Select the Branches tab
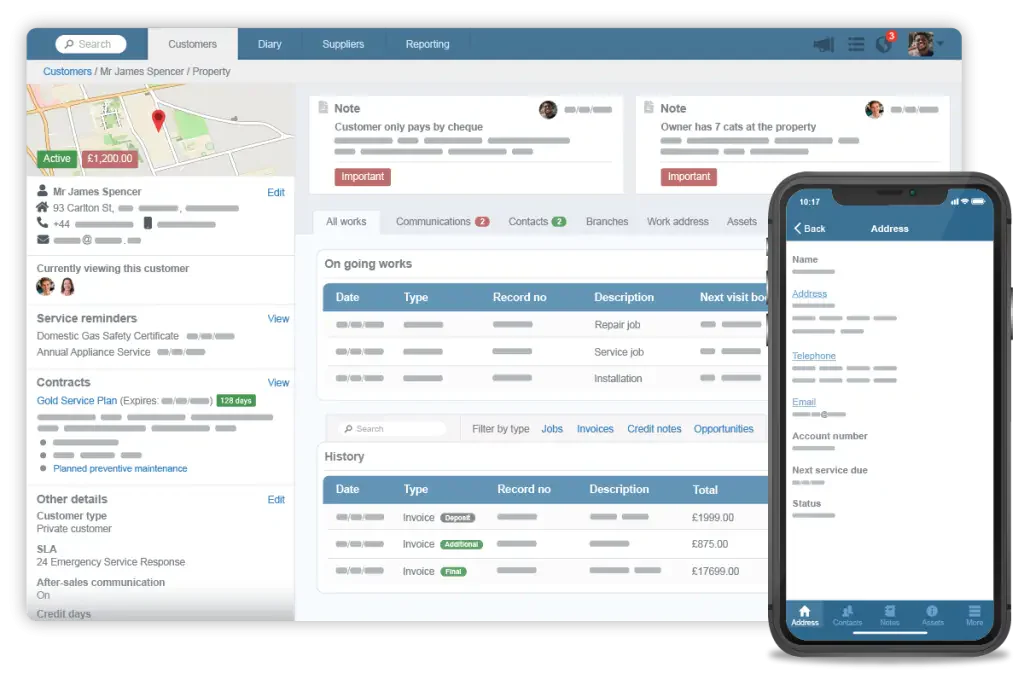Screen dimensions: 1024x679 [x=607, y=222]
